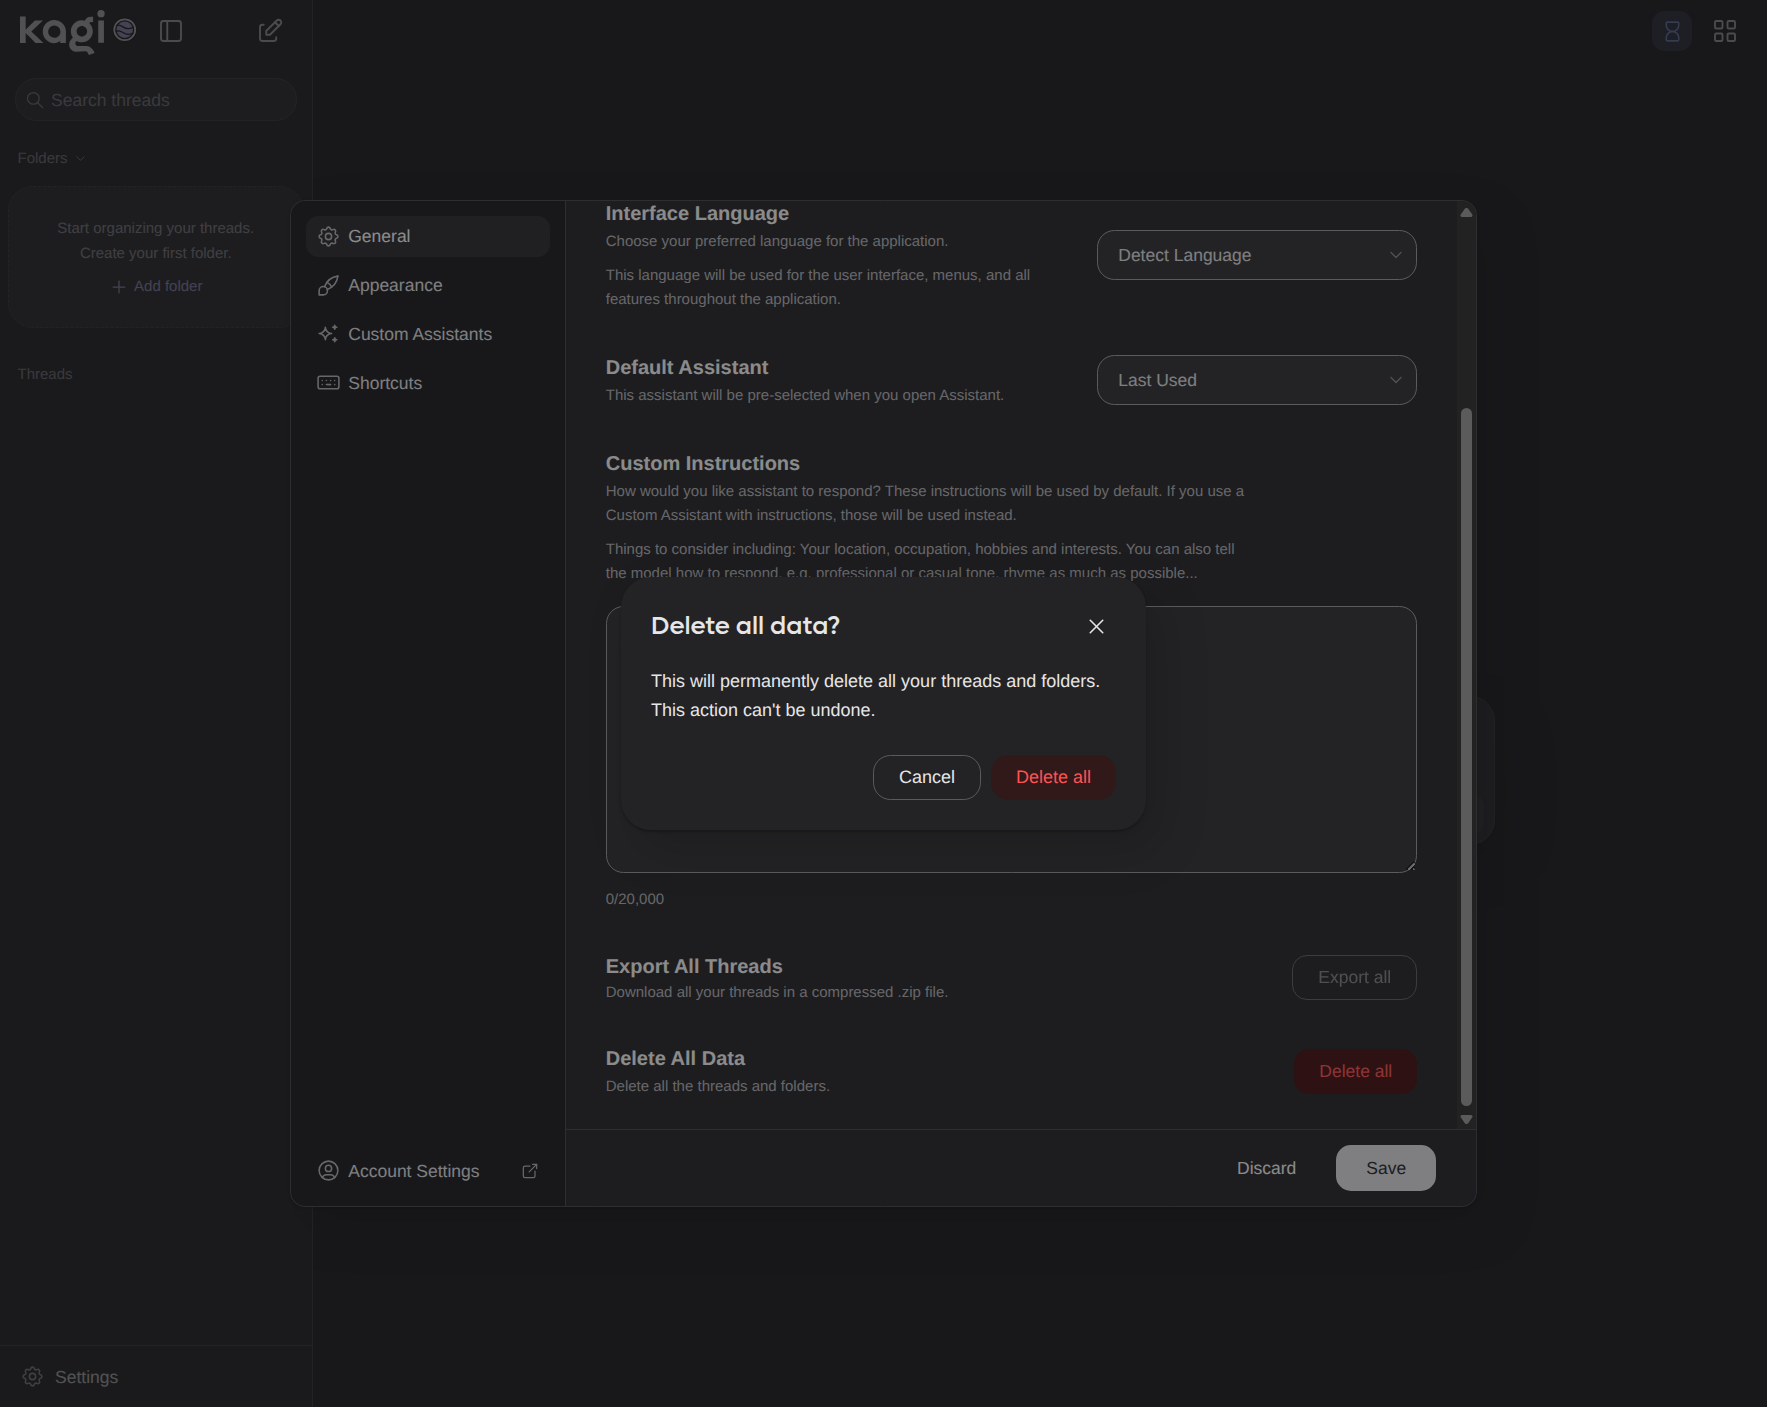Click the settings scrollbar up arrow

(x=1466, y=212)
